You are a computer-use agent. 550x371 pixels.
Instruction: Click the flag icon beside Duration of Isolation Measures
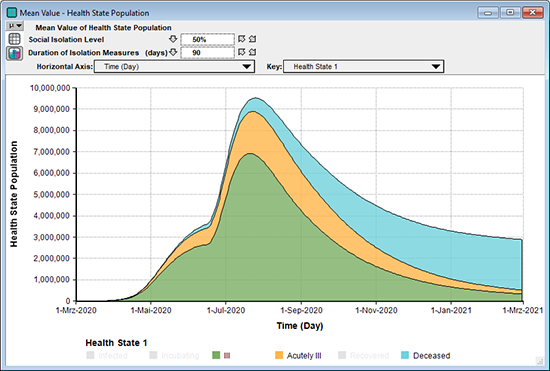(242, 52)
